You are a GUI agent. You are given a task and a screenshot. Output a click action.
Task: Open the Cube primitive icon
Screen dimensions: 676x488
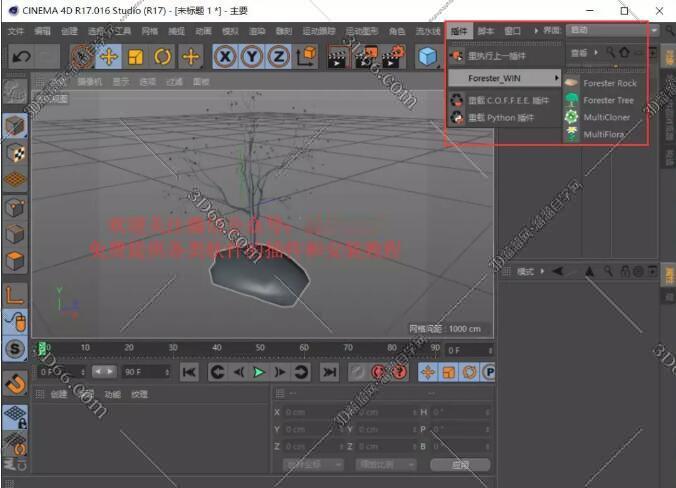pyautogui.click(x=427, y=56)
